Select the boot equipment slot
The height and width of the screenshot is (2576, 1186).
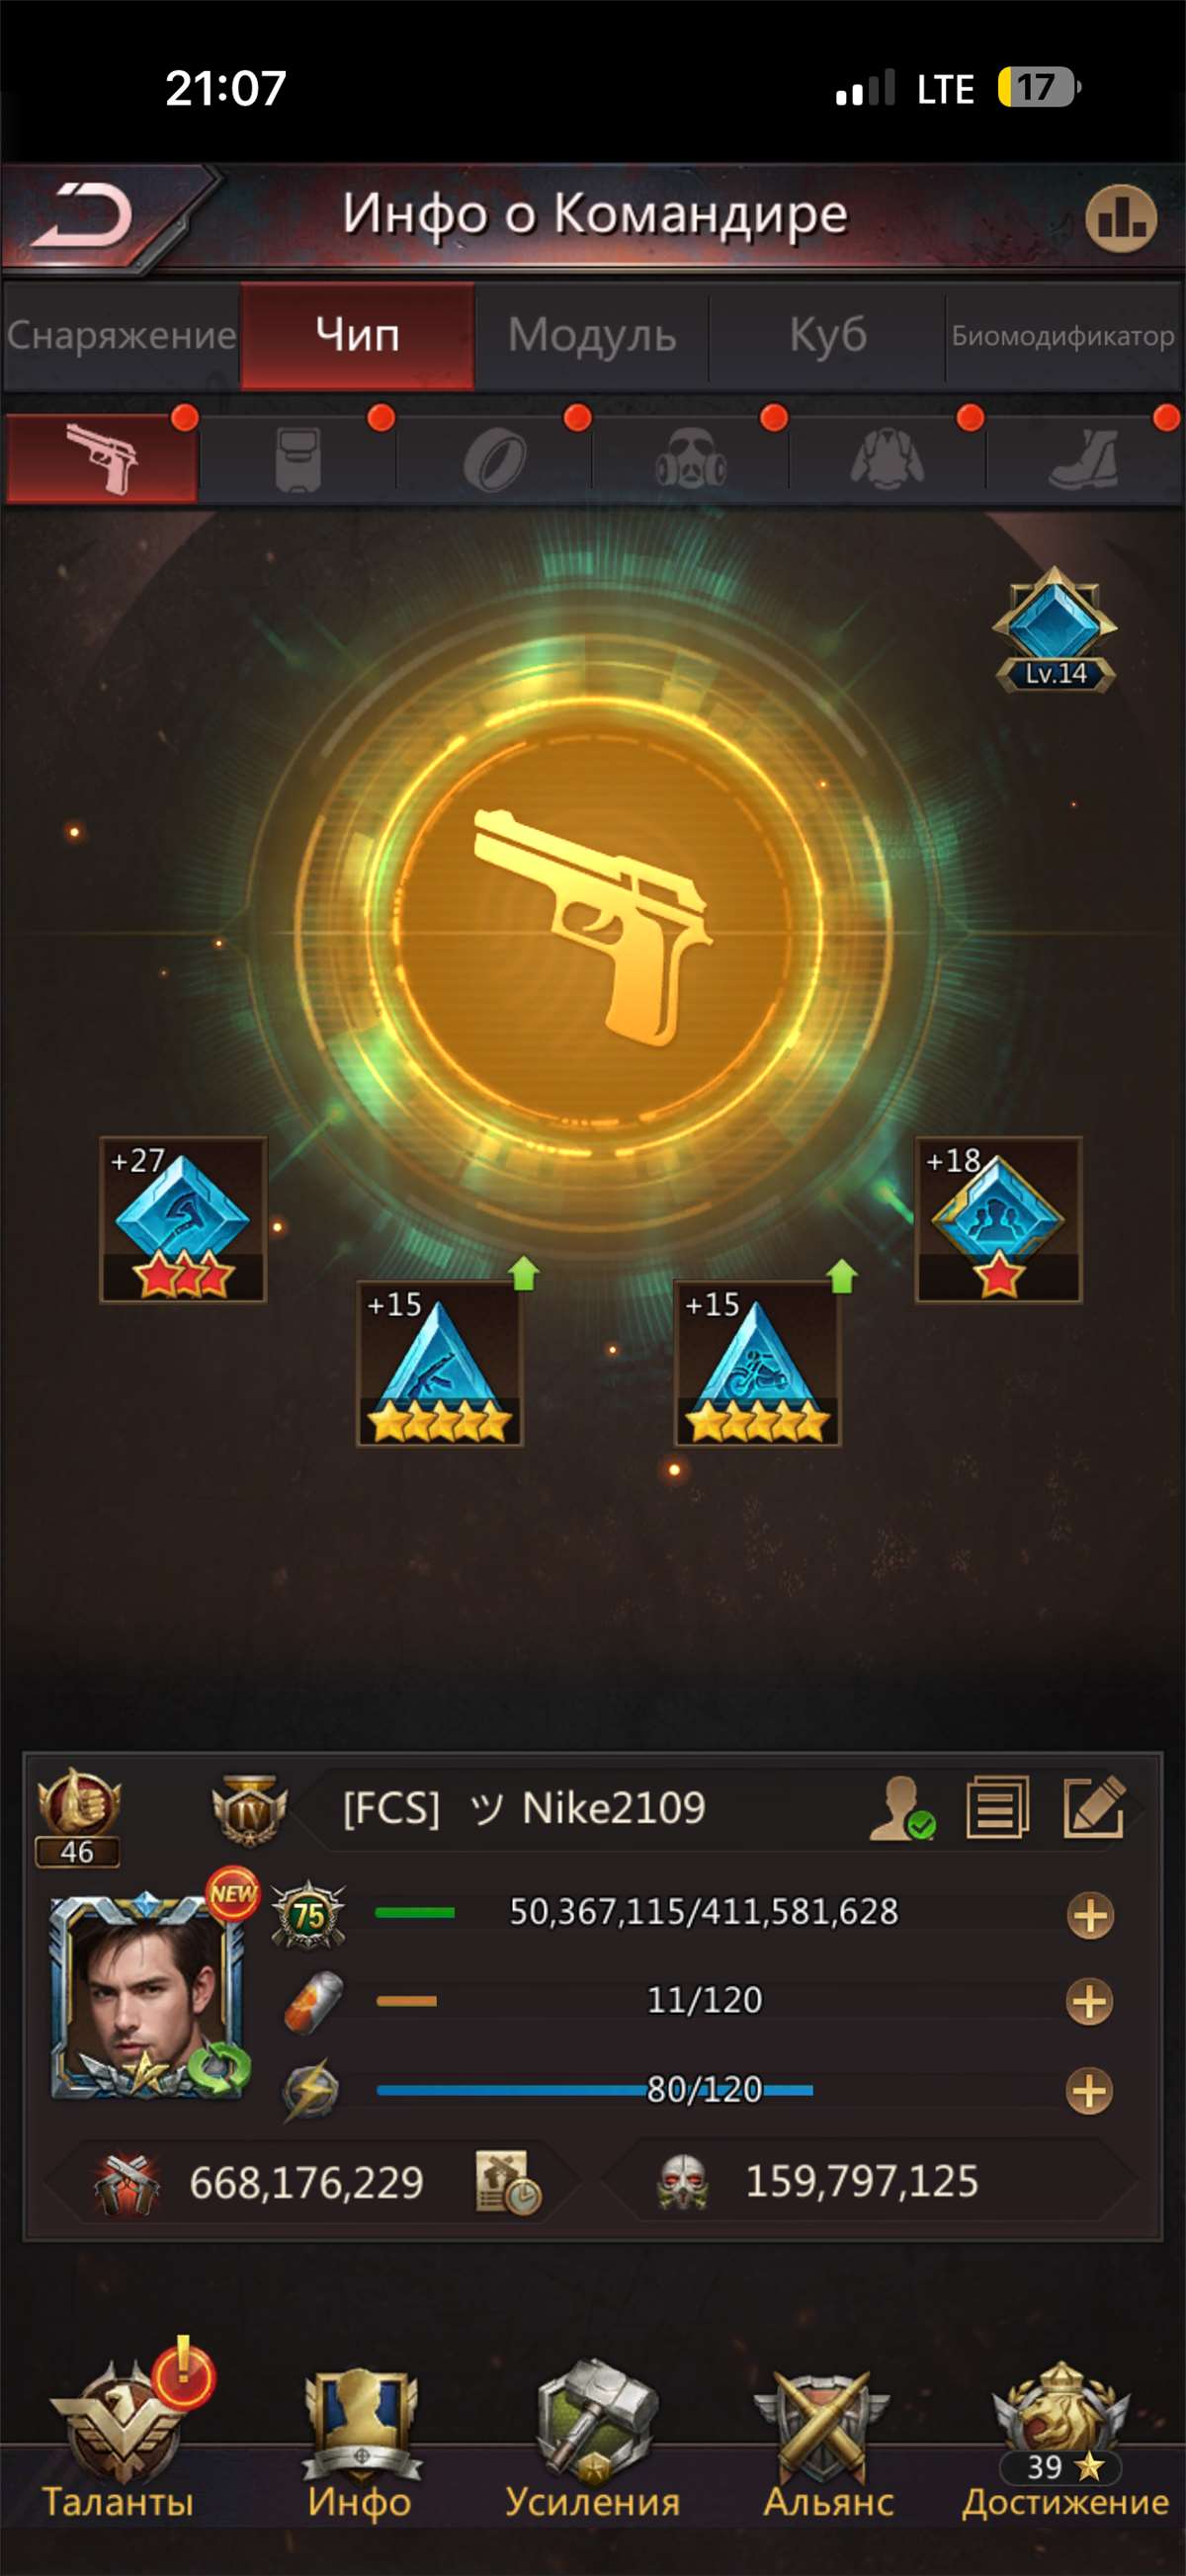1083,460
